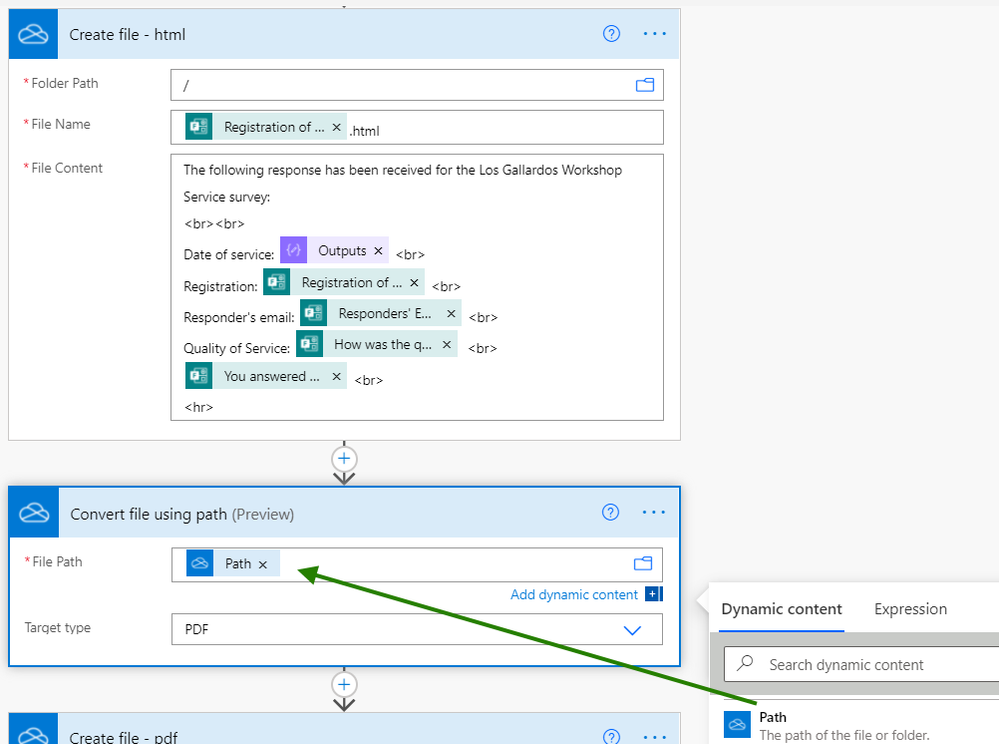Open the more options menu for Create file - pdf
The image size is (999, 744).
point(654,736)
